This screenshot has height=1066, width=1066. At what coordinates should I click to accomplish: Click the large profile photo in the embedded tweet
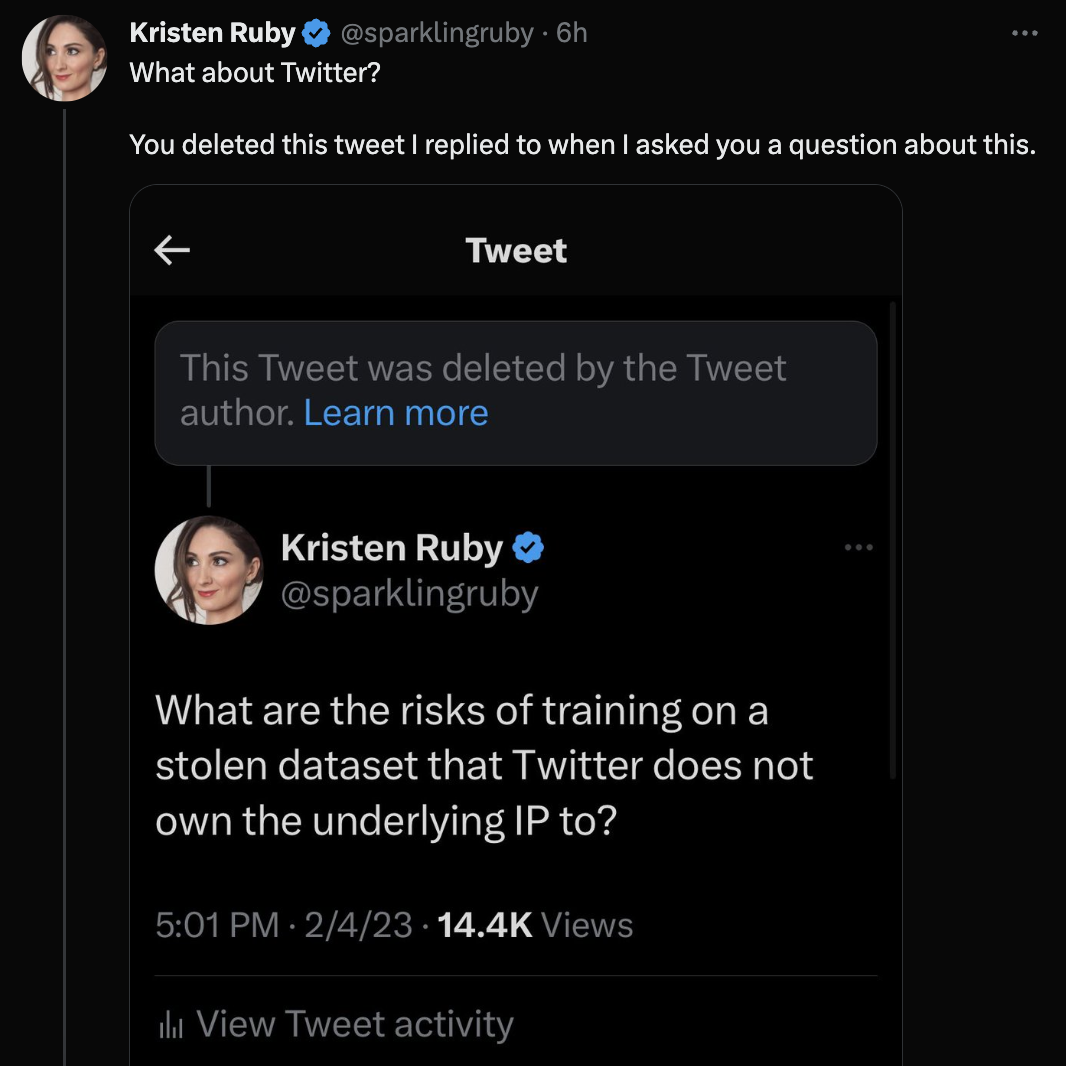click(x=208, y=570)
